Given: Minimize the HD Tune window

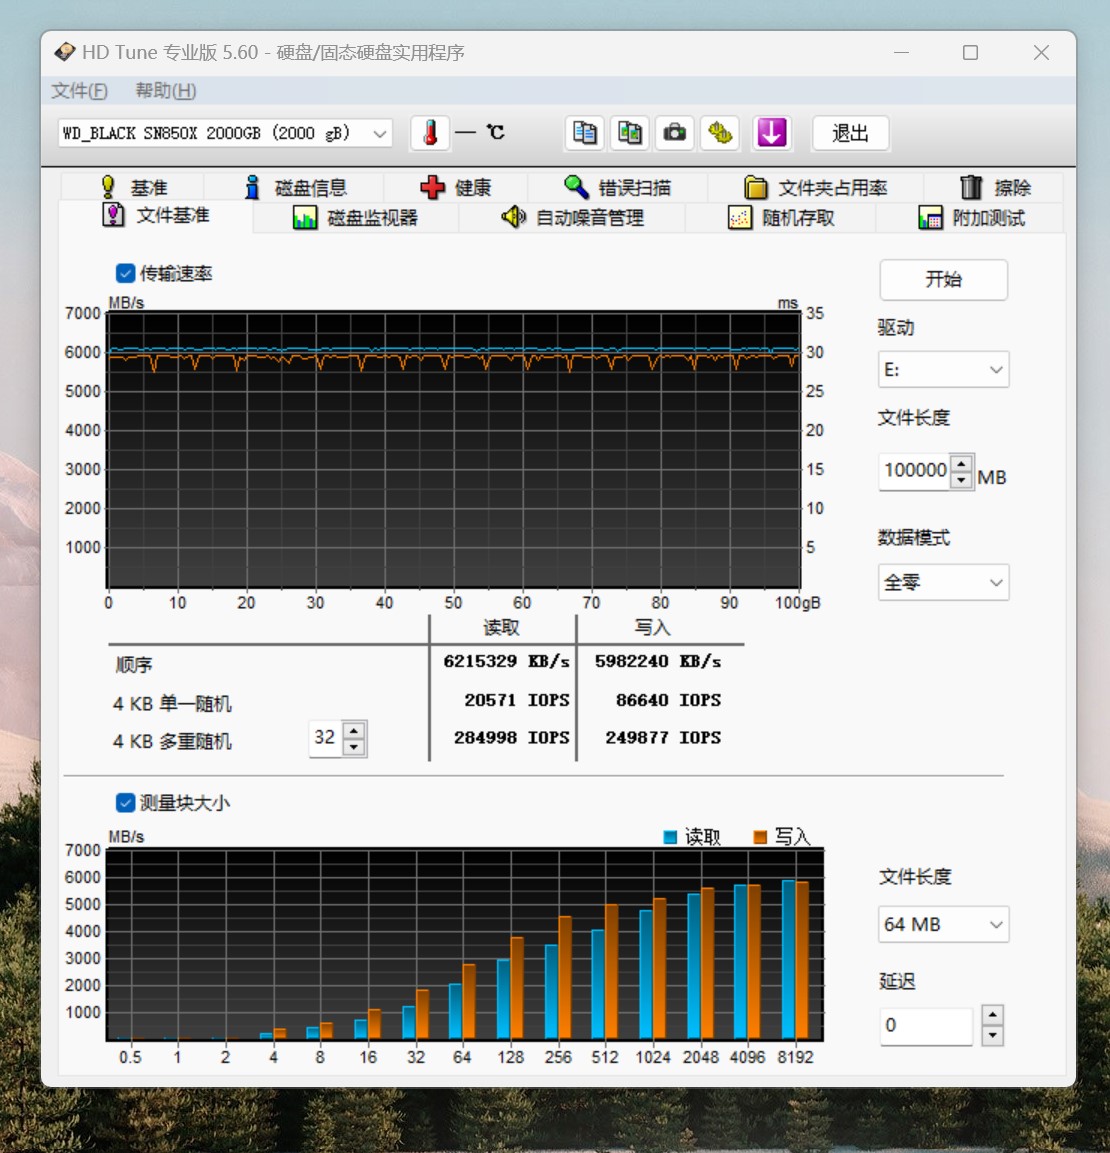Looking at the screenshot, I should coord(901,53).
